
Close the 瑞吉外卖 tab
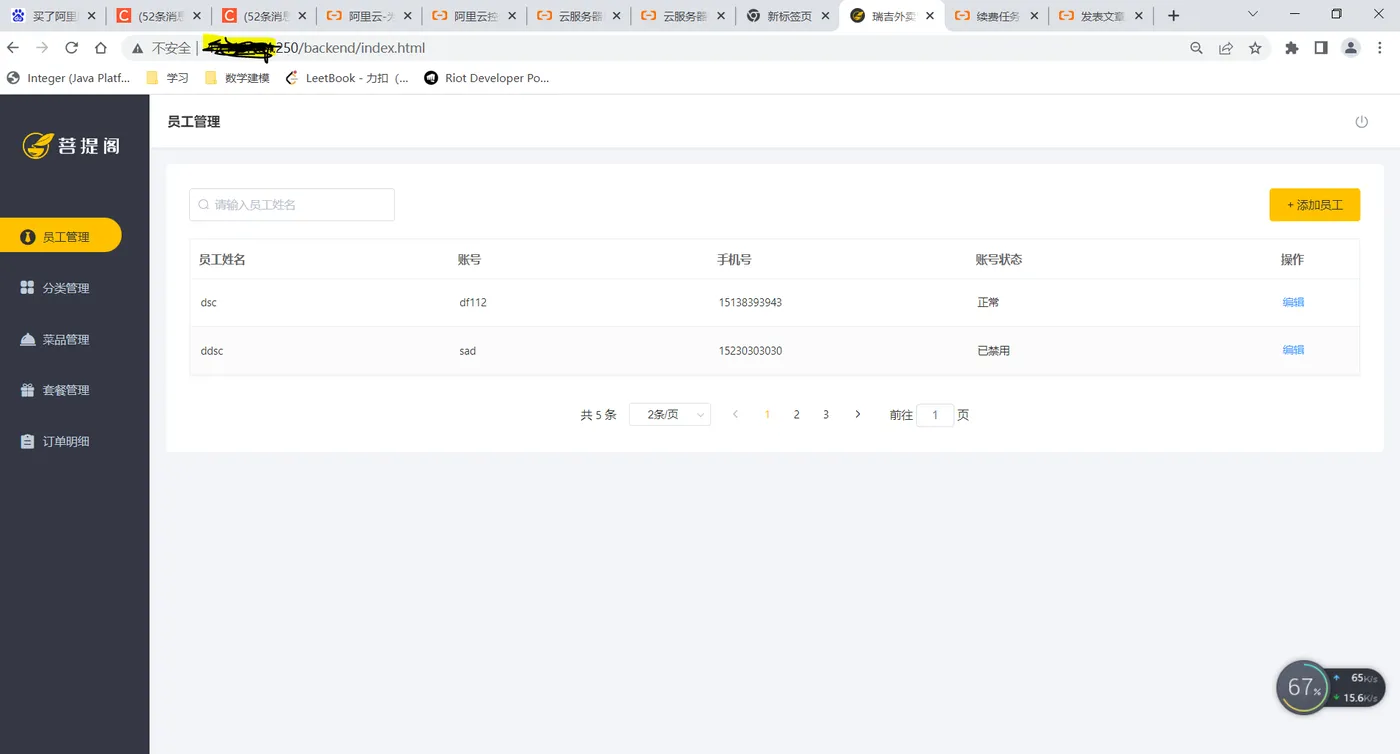(930, 16)
